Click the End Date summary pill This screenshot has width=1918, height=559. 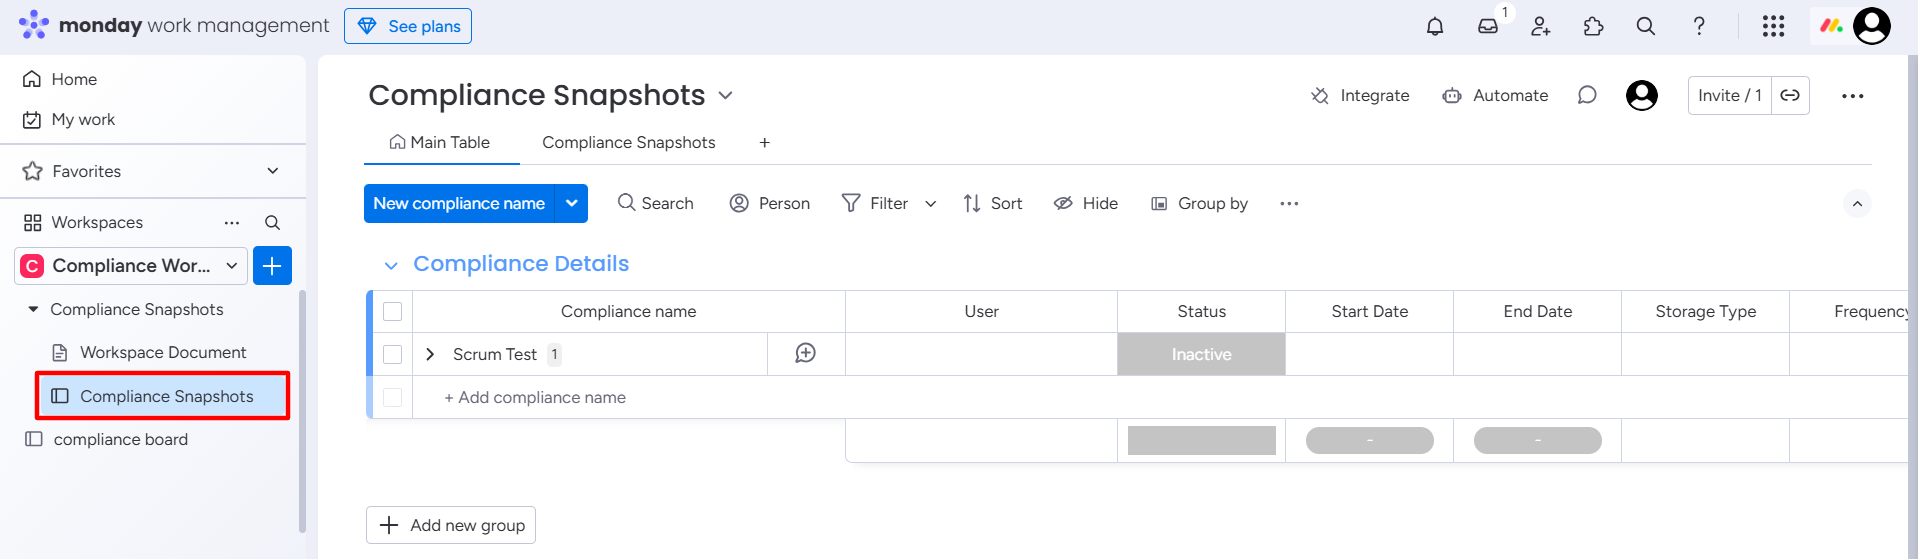1537,440
